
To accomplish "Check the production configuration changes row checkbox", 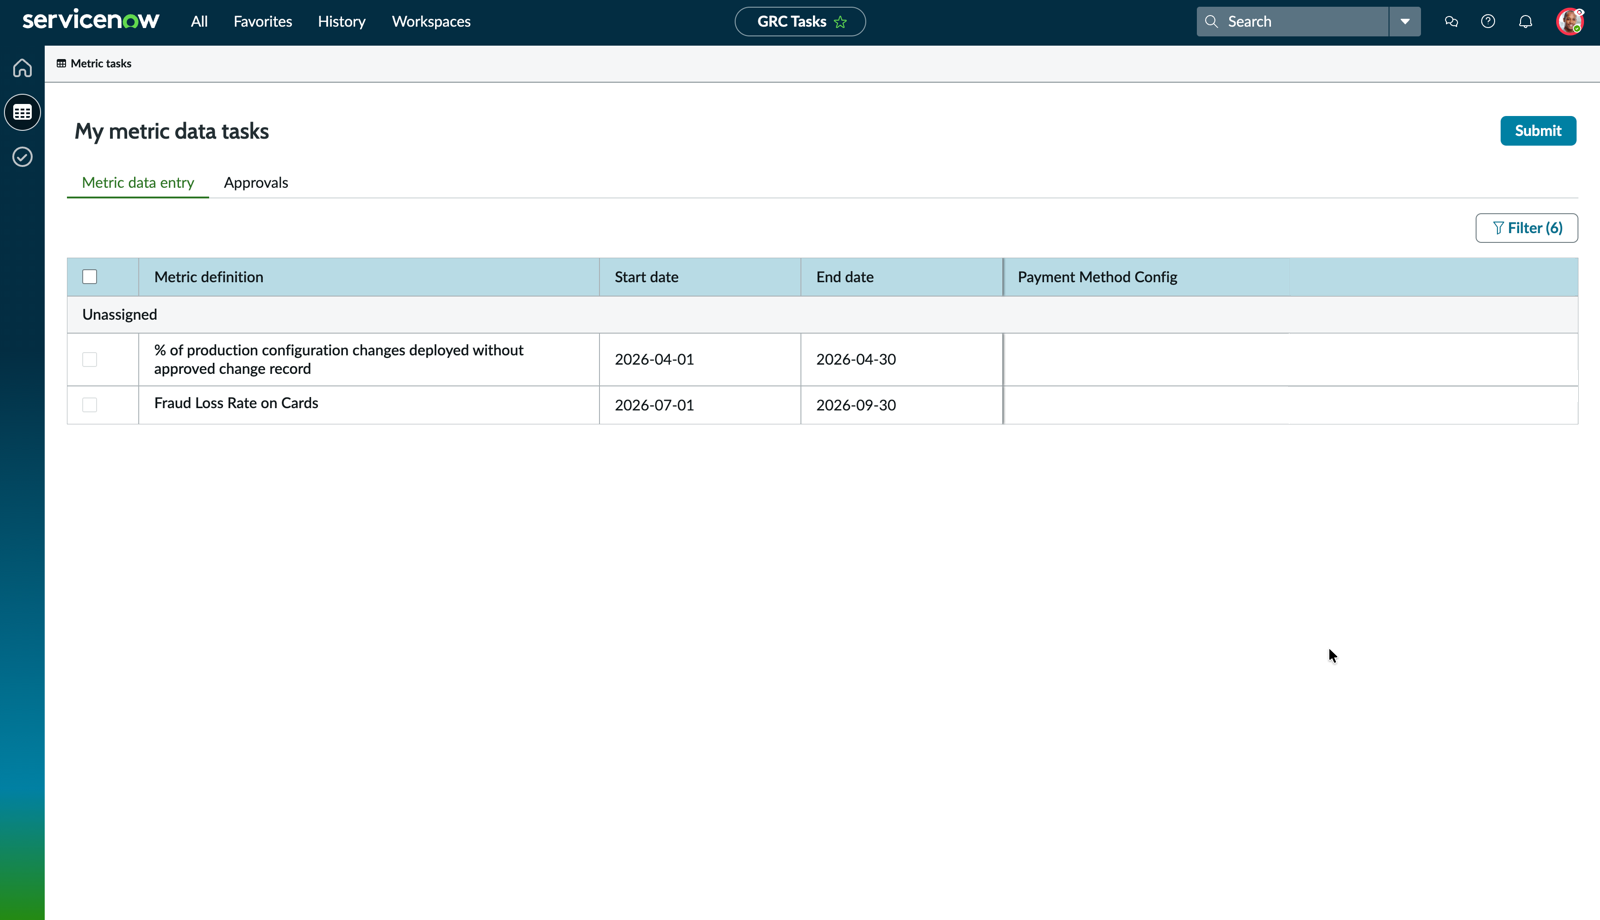I will tap(90, 359).
